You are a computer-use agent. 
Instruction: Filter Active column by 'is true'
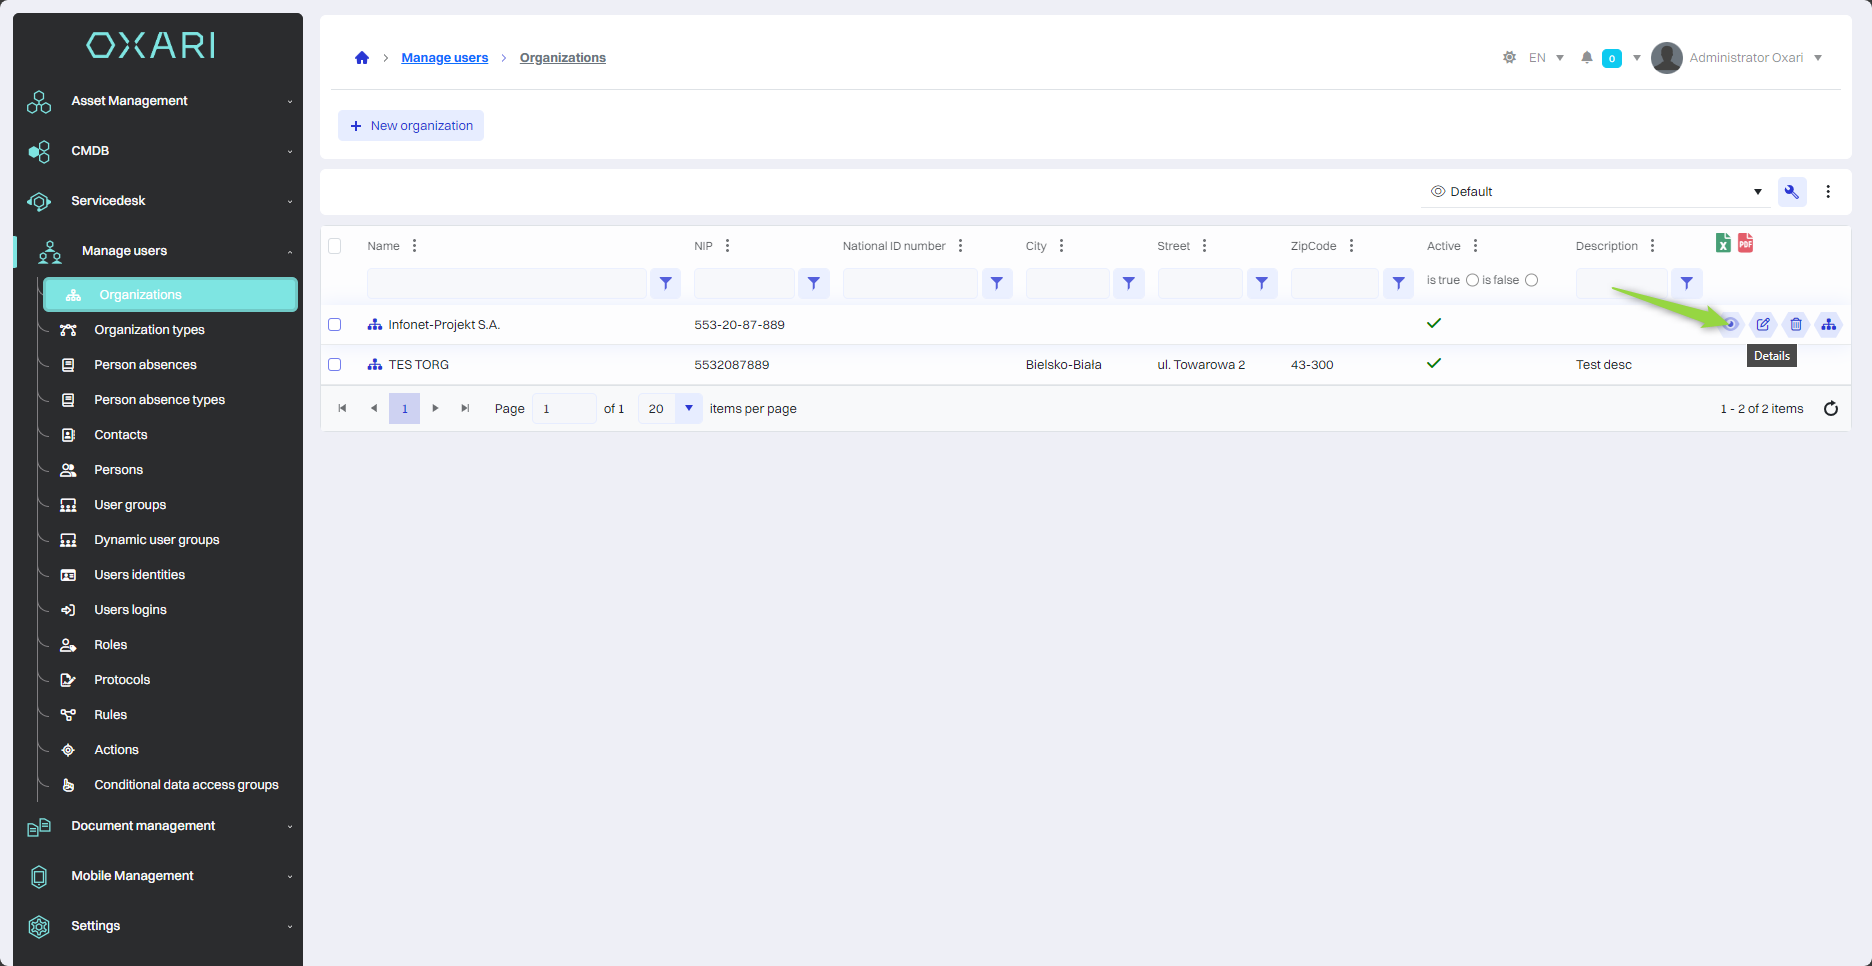(1472, 280)
